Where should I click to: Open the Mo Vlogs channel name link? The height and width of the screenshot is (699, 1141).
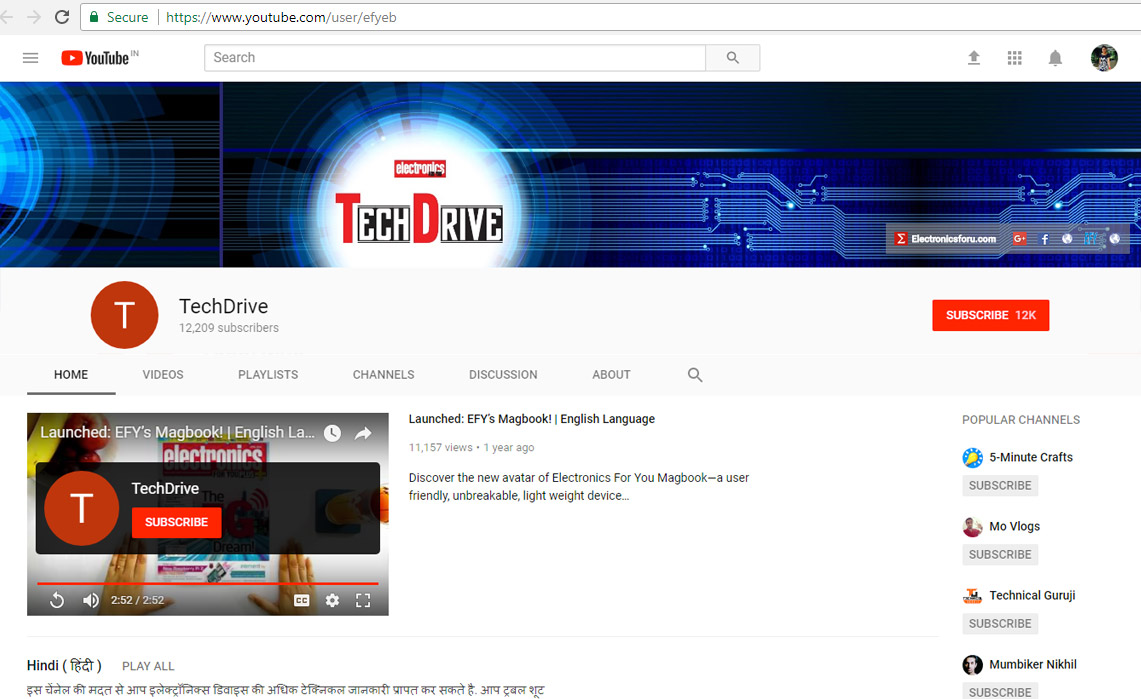(x=1014, y=526)
